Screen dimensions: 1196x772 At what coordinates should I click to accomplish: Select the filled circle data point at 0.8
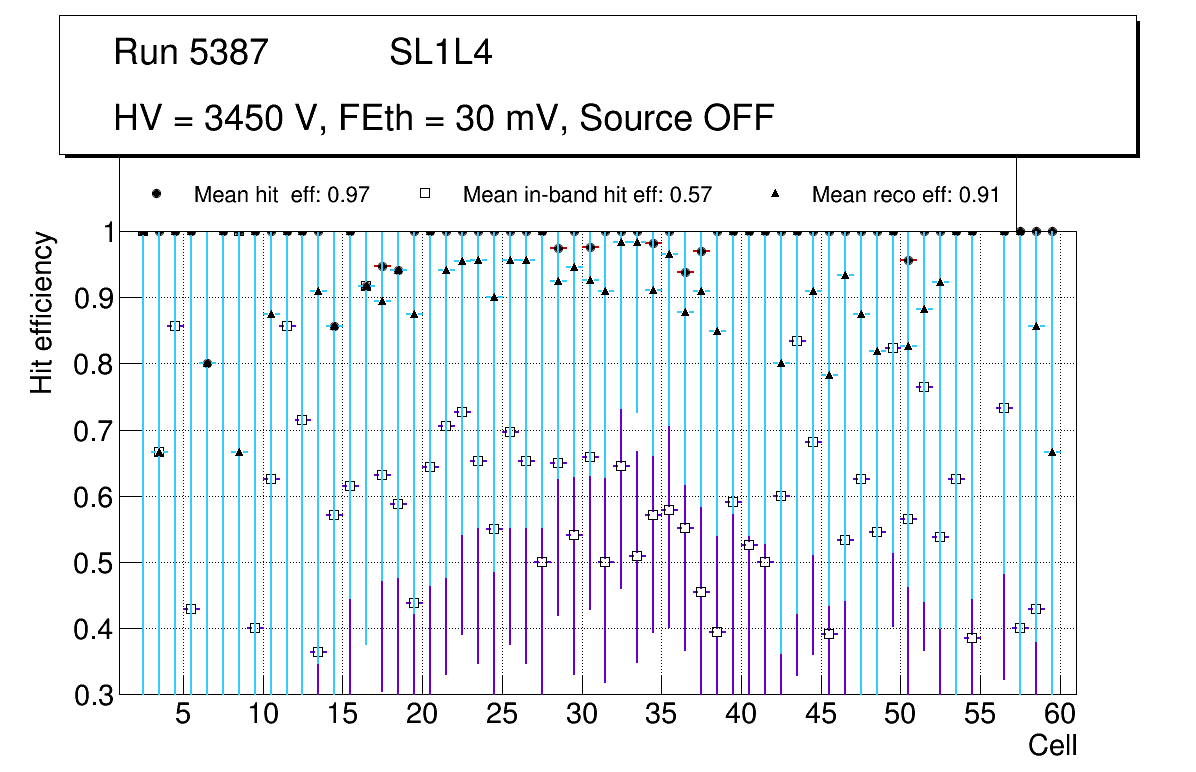(207, 364)
